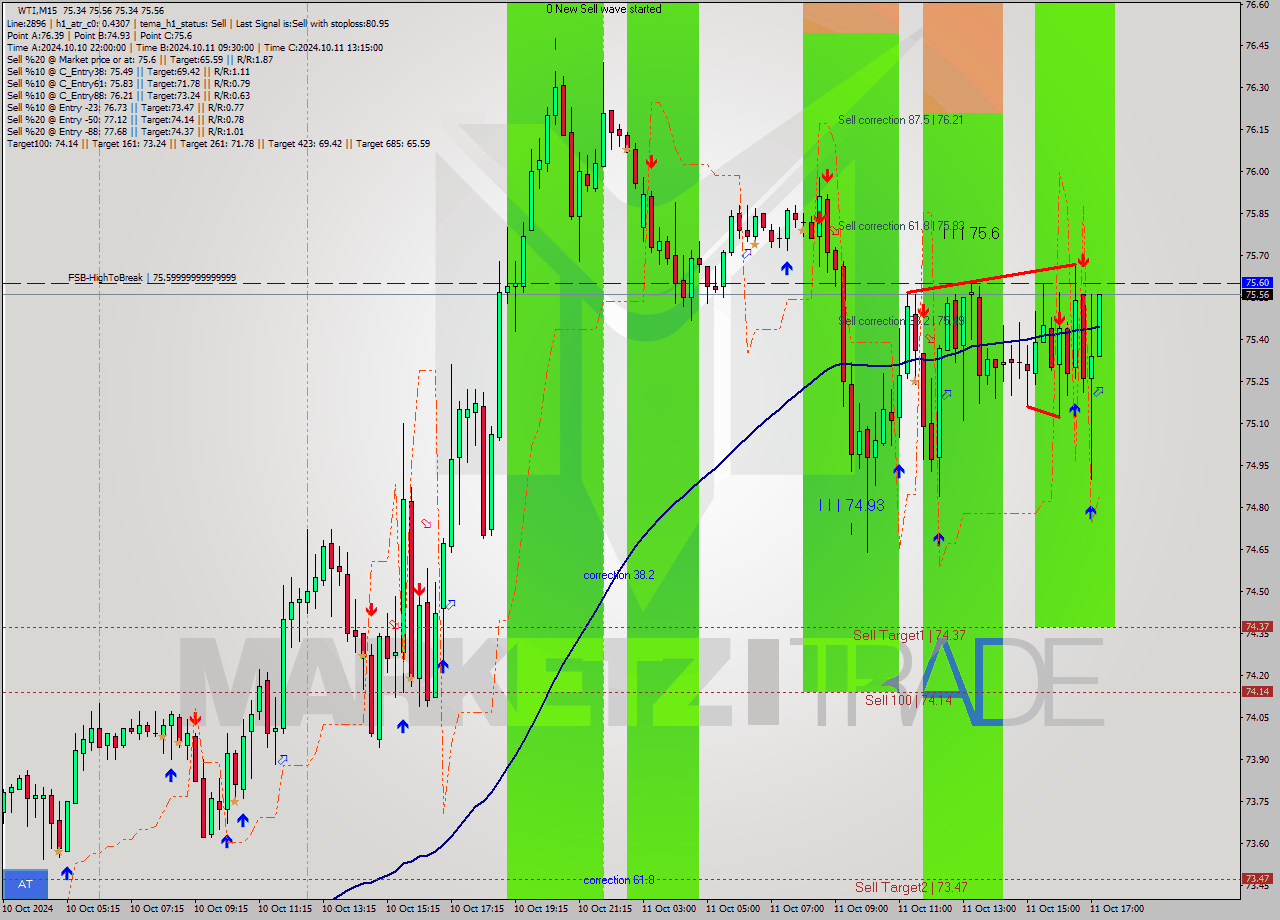Image resolution: width=1280 pixels, height=920 pixels.
Task: Click the '11 Oct 03:00' time label
Action: coord(669,909)
